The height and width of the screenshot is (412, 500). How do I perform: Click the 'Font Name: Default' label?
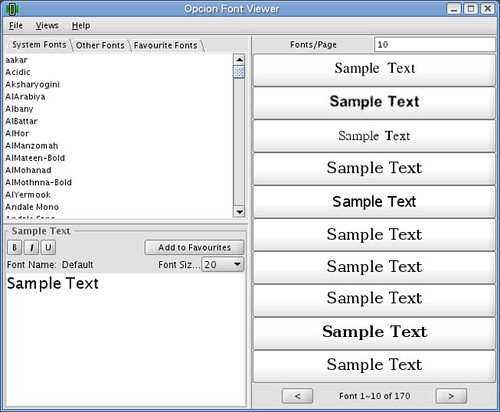pyautogui.click(x=50, y=265)
